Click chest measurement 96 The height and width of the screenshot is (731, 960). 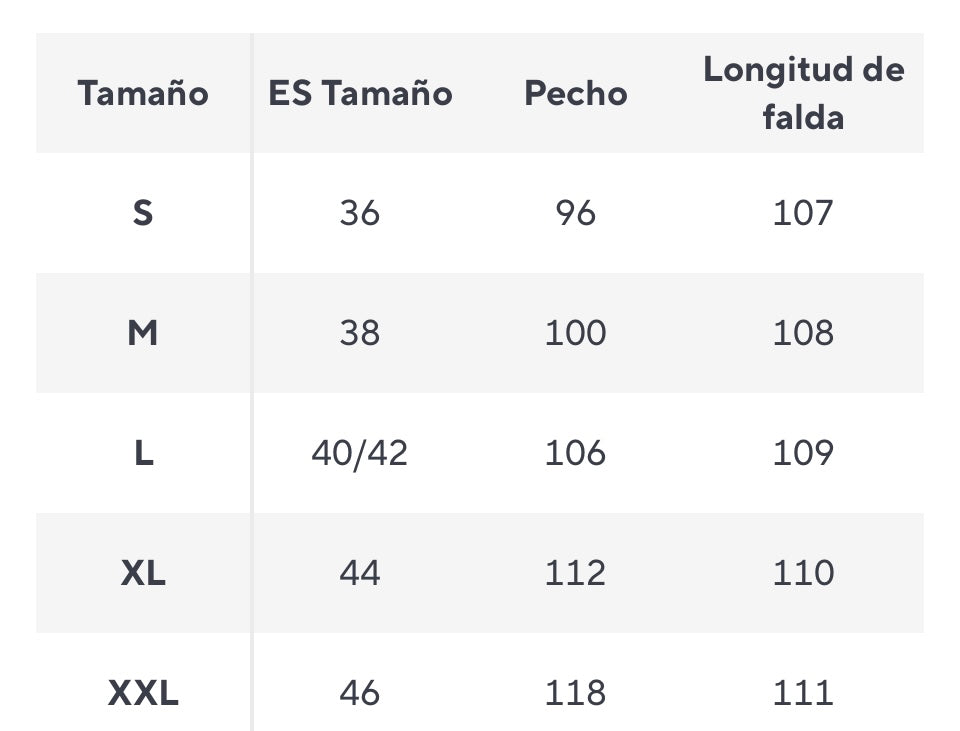coord(576,212)
